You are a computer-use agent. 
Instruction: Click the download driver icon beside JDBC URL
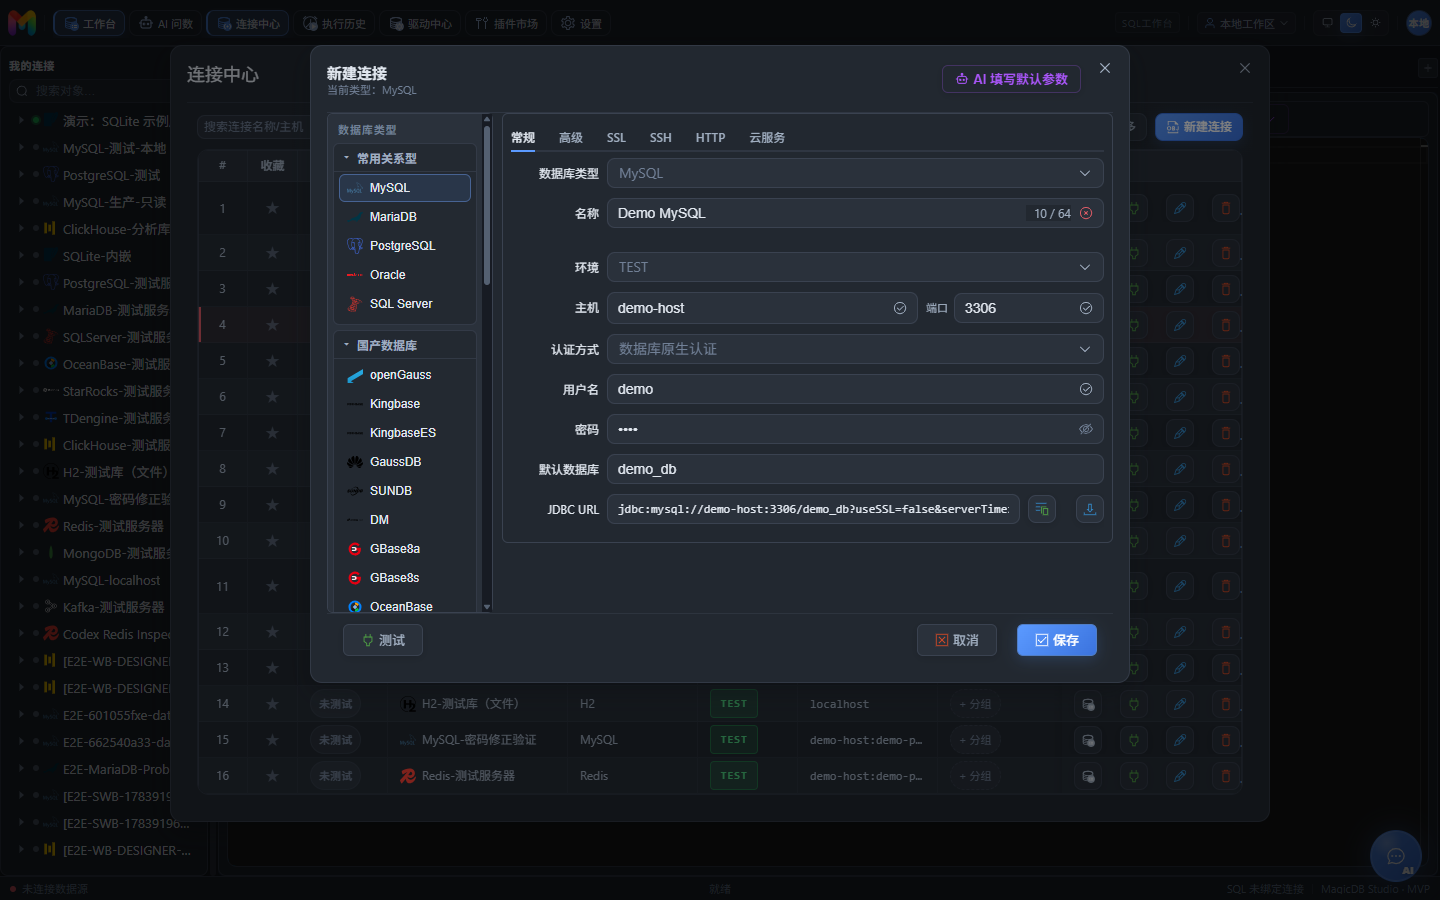click(x=1089, y=509)
